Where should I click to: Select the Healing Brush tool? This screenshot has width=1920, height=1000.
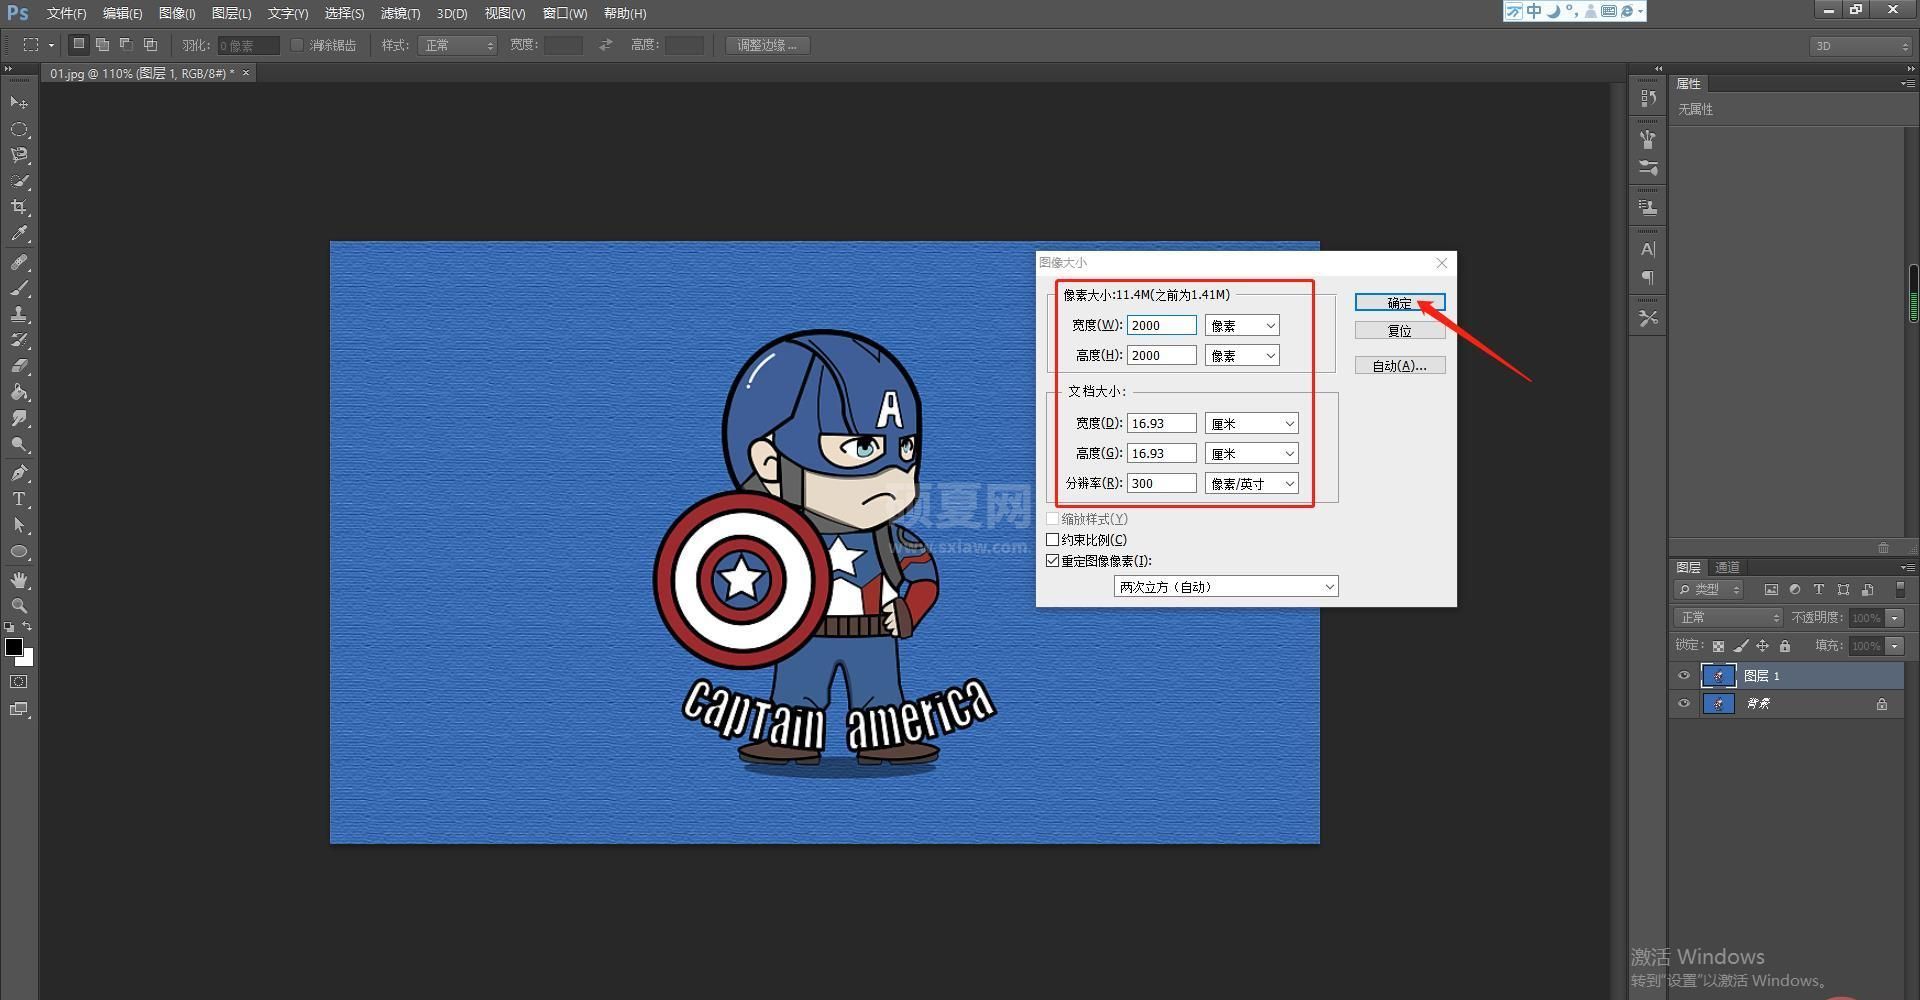[x=19, y=262]
